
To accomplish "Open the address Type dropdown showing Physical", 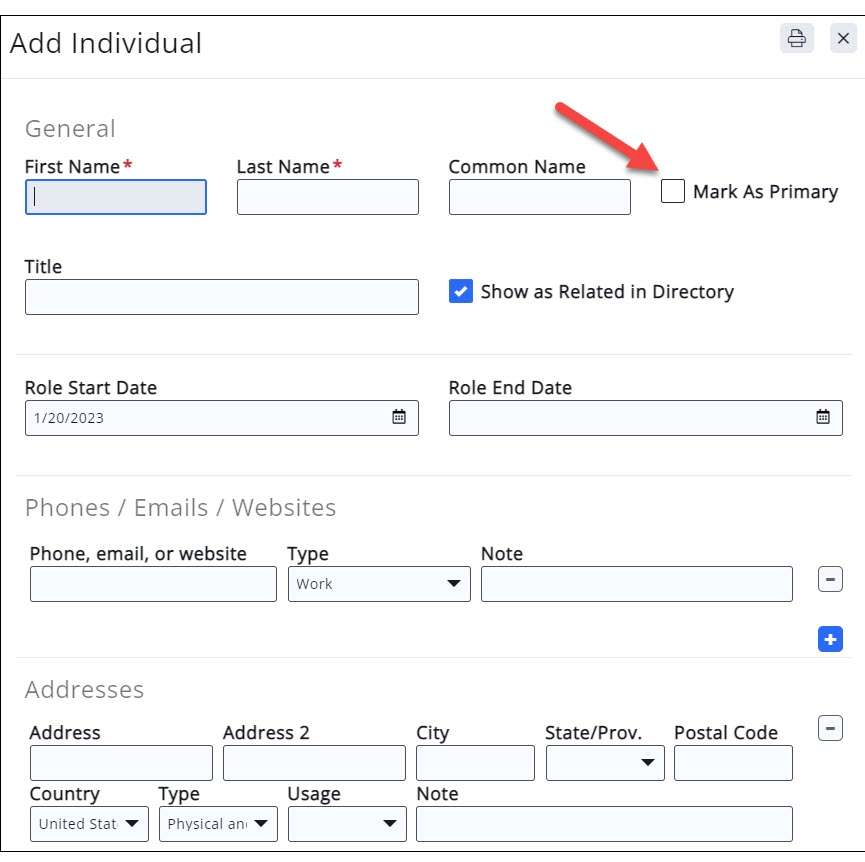I will click(218, 824).
